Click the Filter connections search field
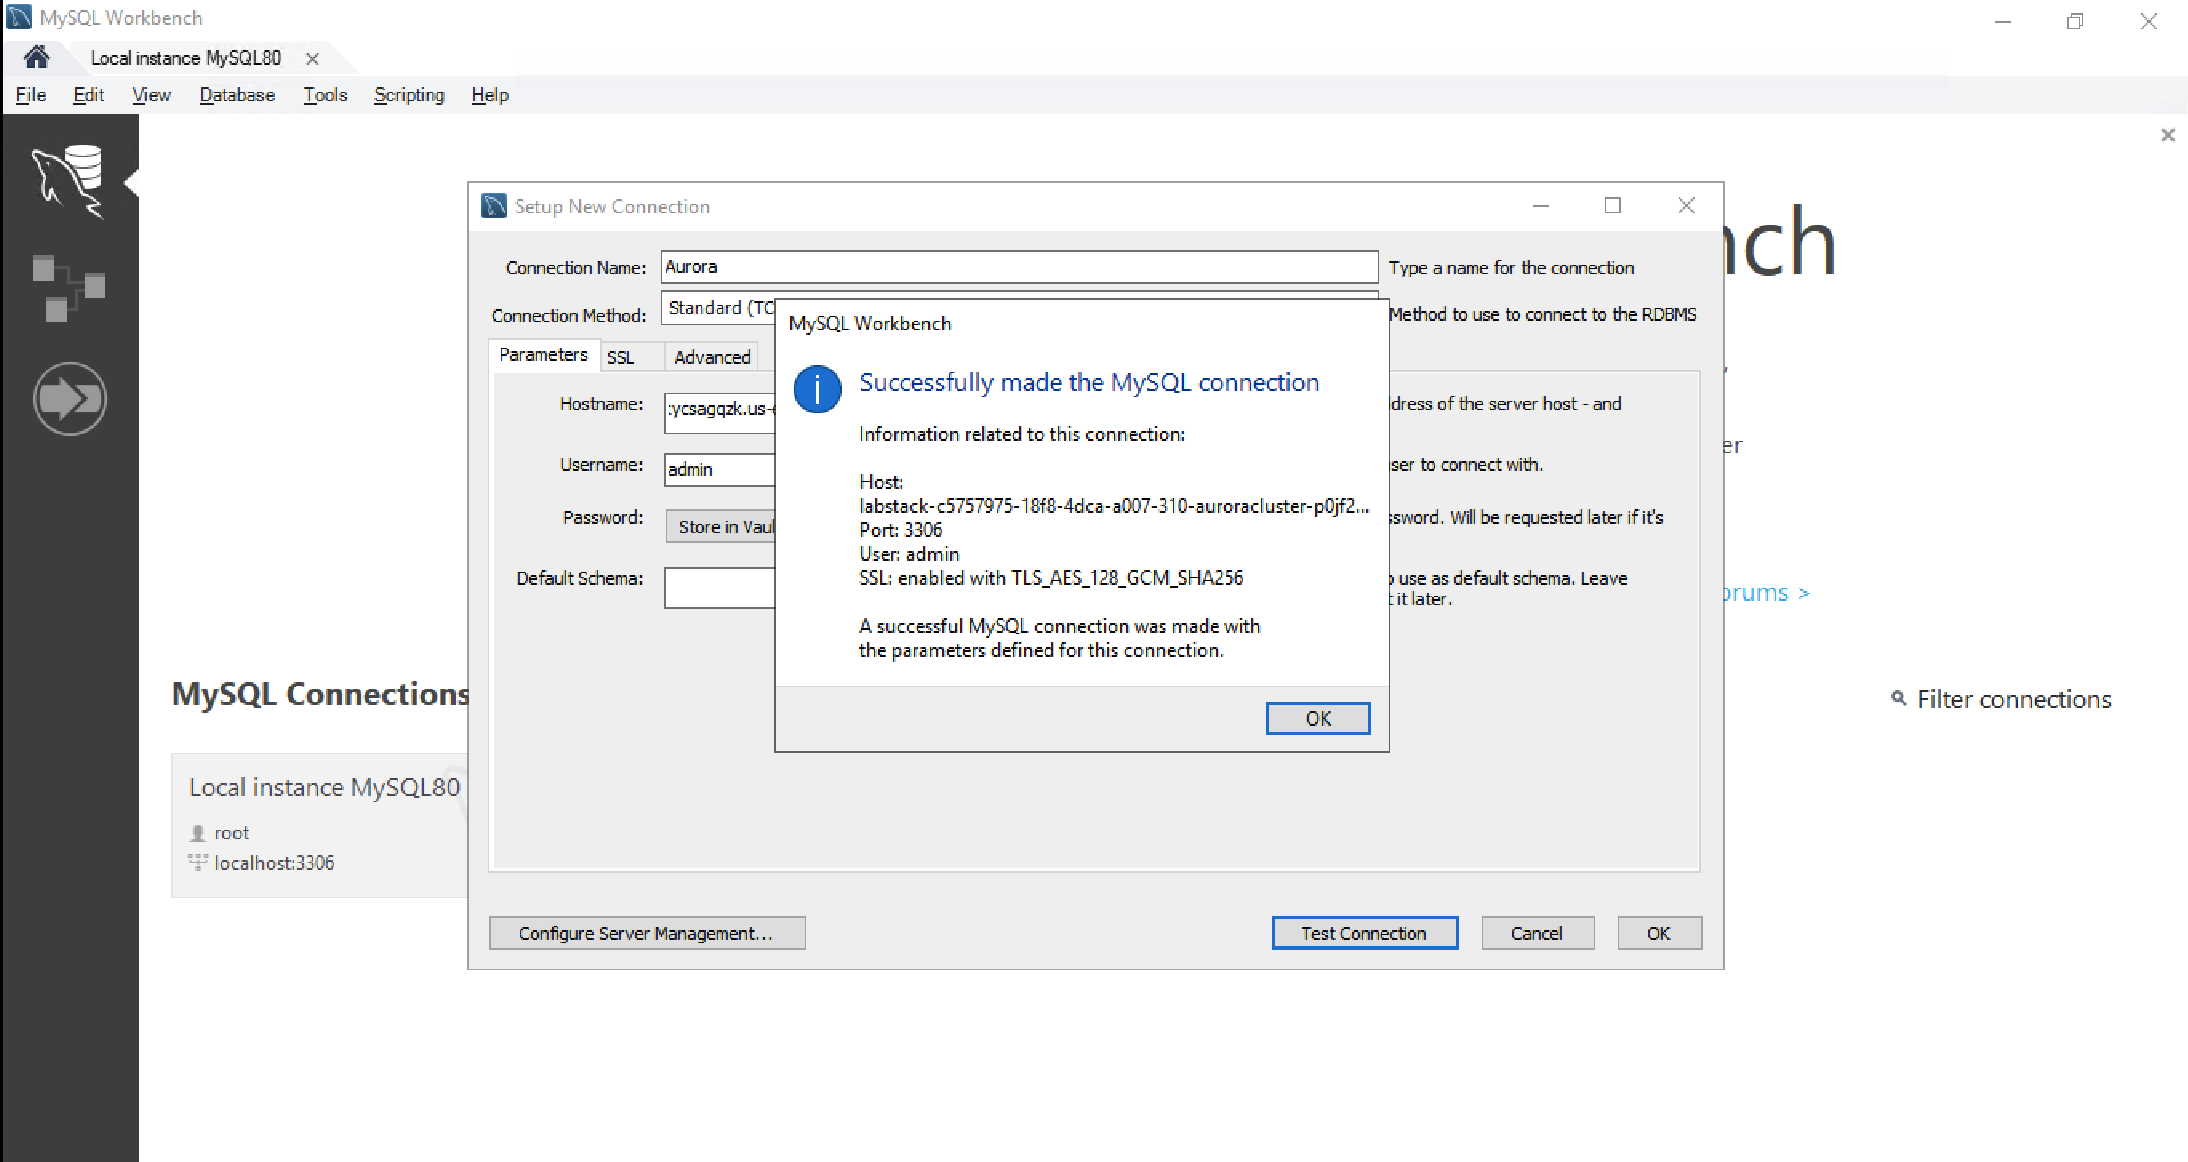Viewport: 2188px width, 1162px height. coord(2014,699)
